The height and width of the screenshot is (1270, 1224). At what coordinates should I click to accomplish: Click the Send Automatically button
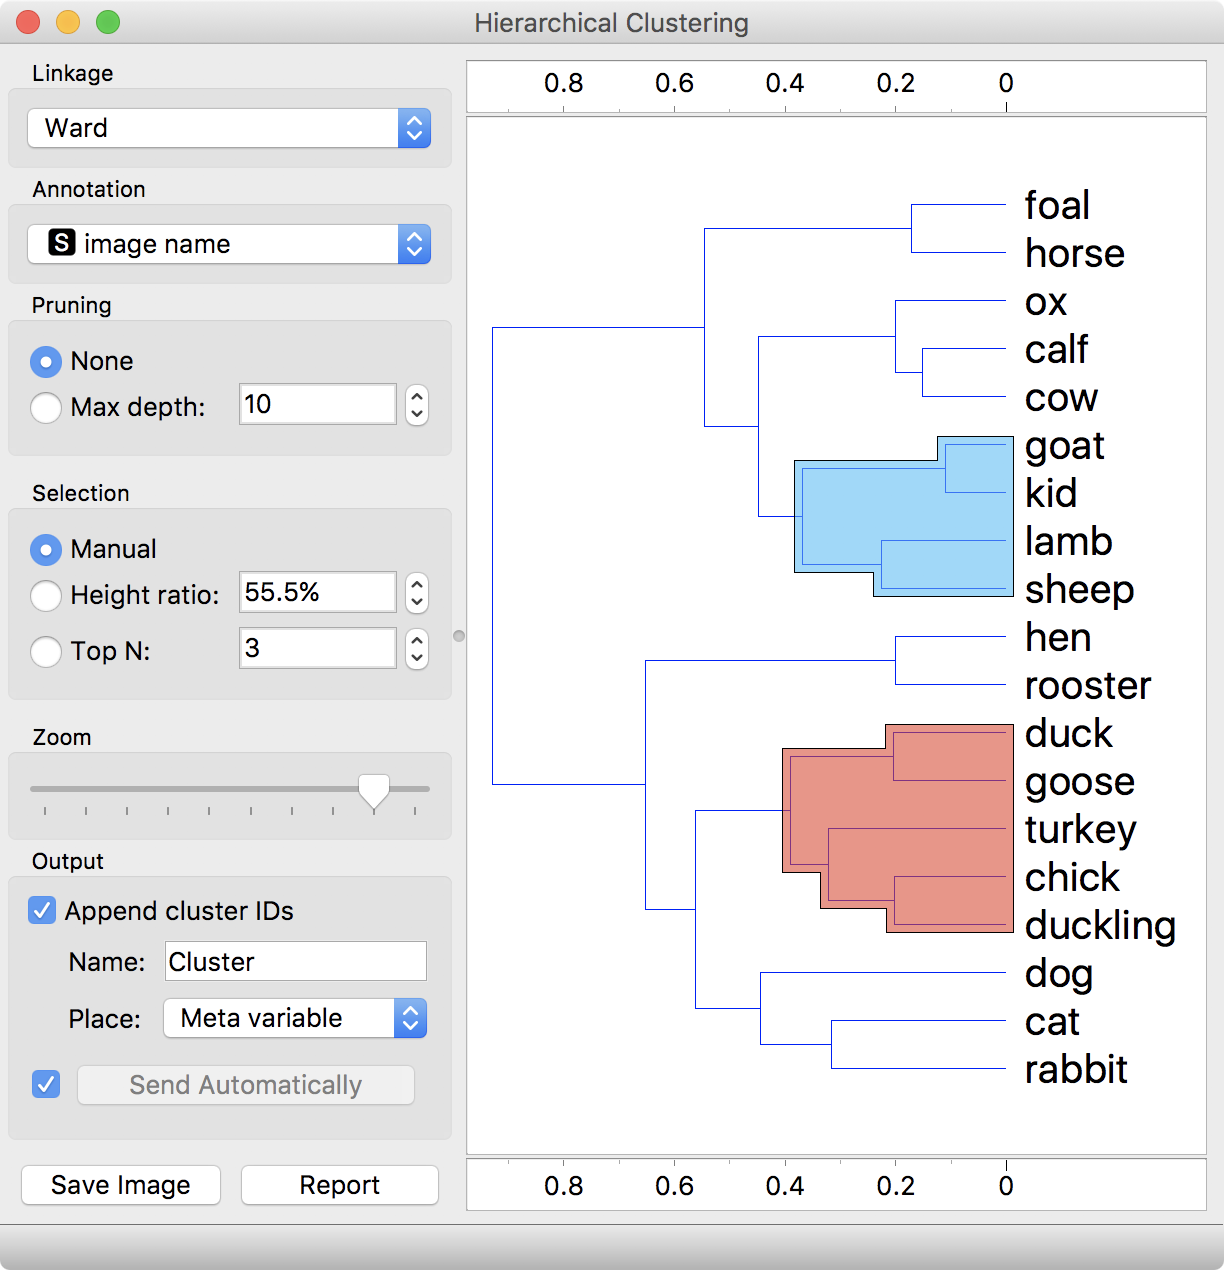click(x=246, y=1085)
